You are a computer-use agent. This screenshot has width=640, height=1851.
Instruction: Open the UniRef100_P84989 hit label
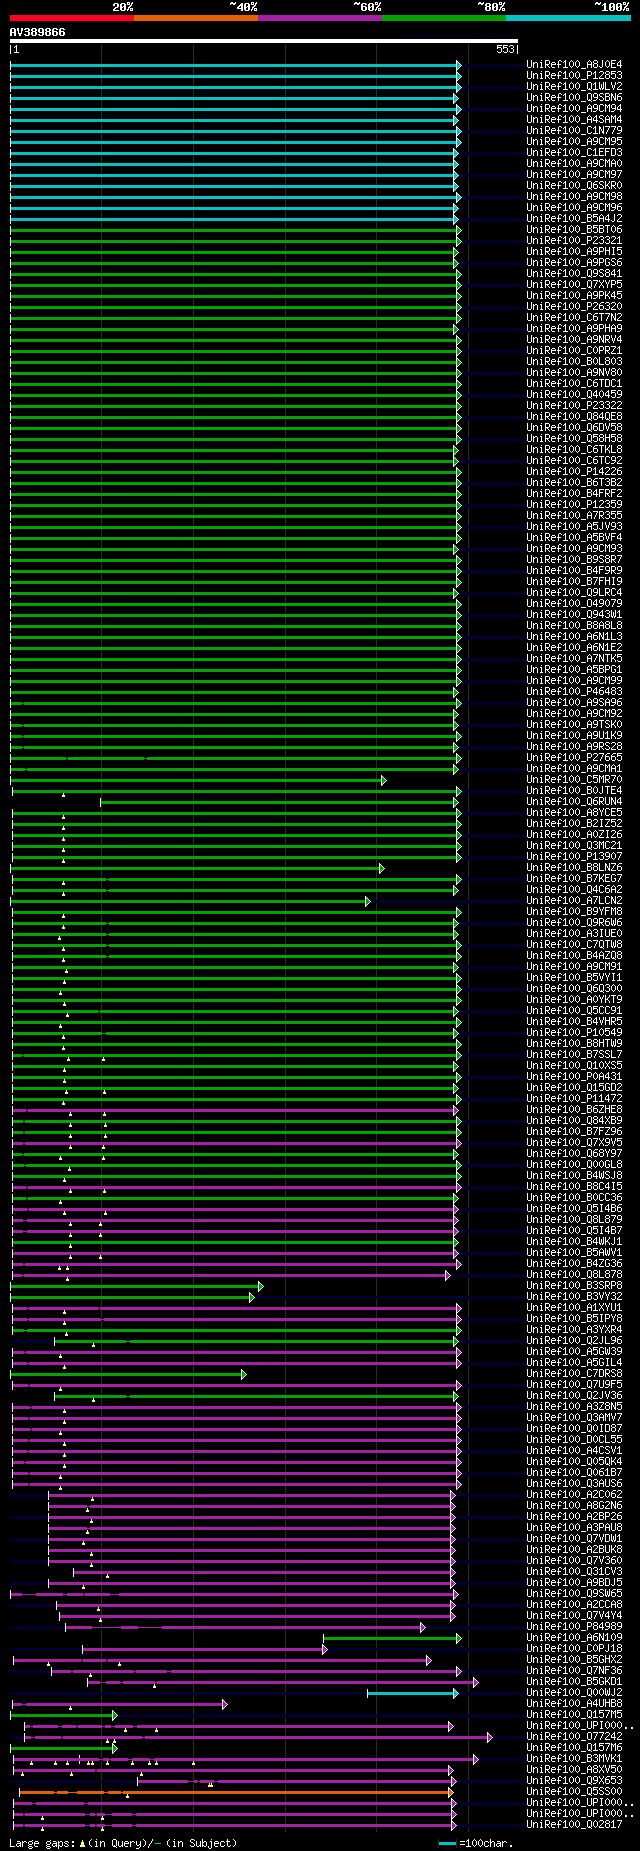(x=574, y=1627)
